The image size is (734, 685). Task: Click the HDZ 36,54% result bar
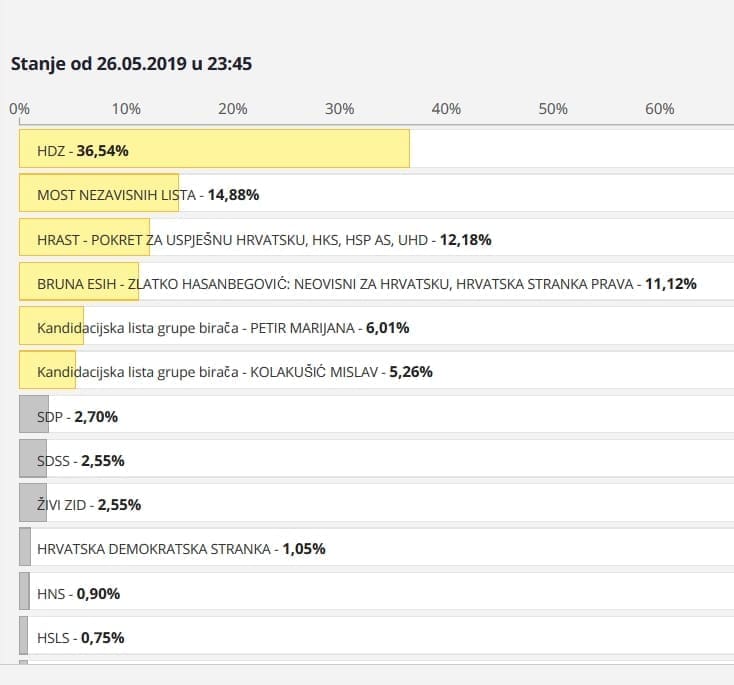214,149
